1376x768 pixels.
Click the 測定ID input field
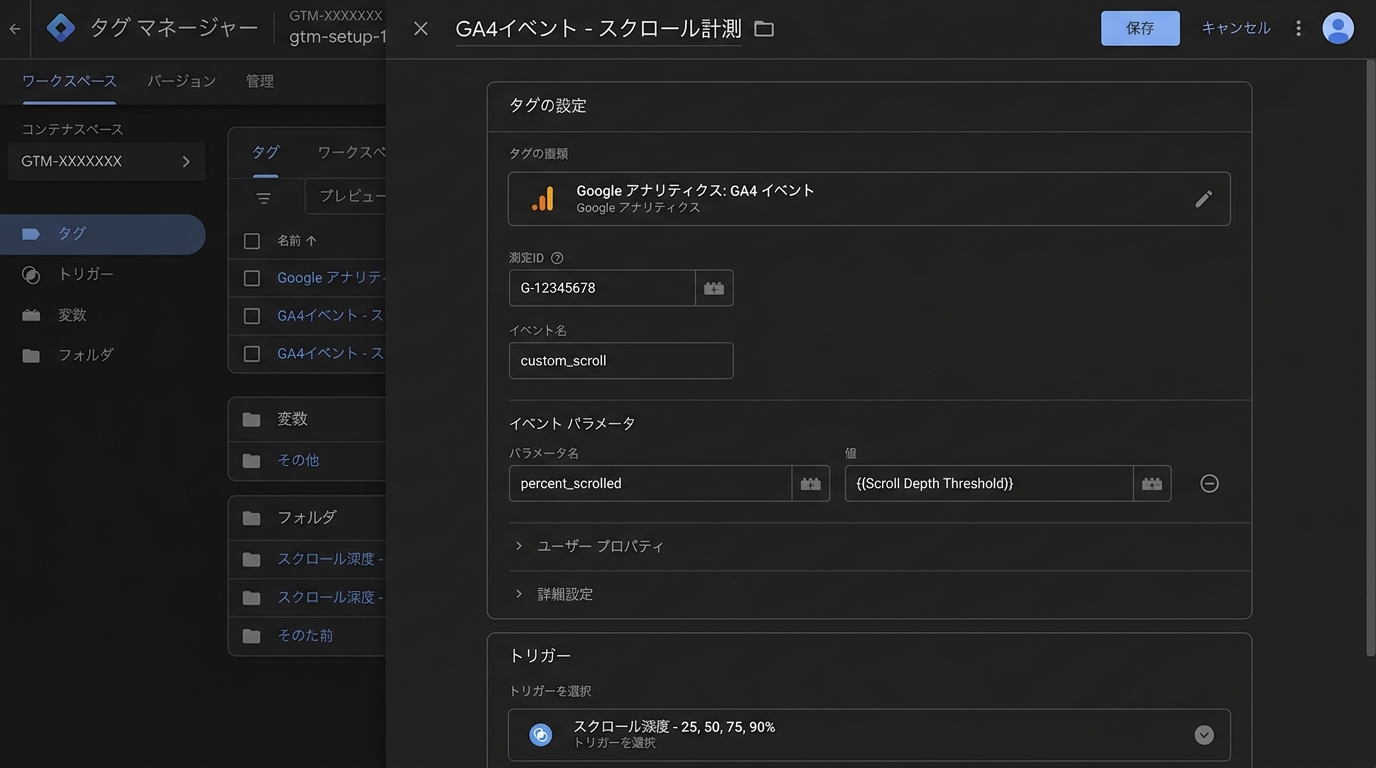pyautogui.click(x=602, y=288)
